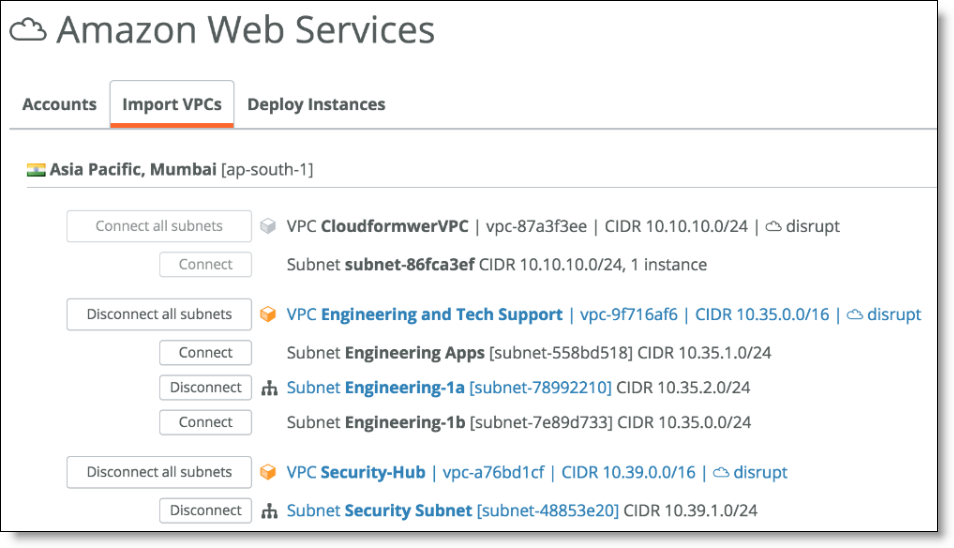Click the cloud icon before disrupt in Engineering VPC row
Viewport: 954px width, 548px height.
855,315
